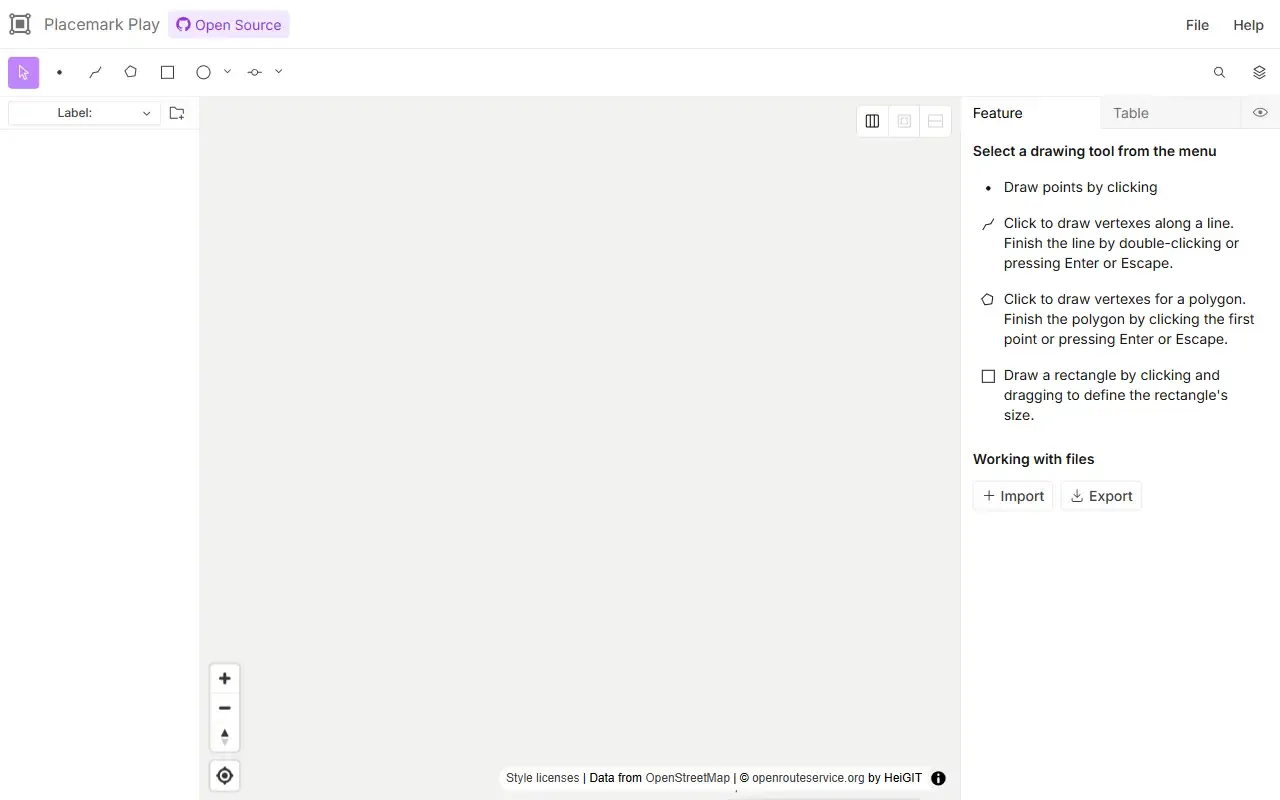Screen dimensions: 1280x800
Task: Click the Import button
Action: click(1013, 496)
